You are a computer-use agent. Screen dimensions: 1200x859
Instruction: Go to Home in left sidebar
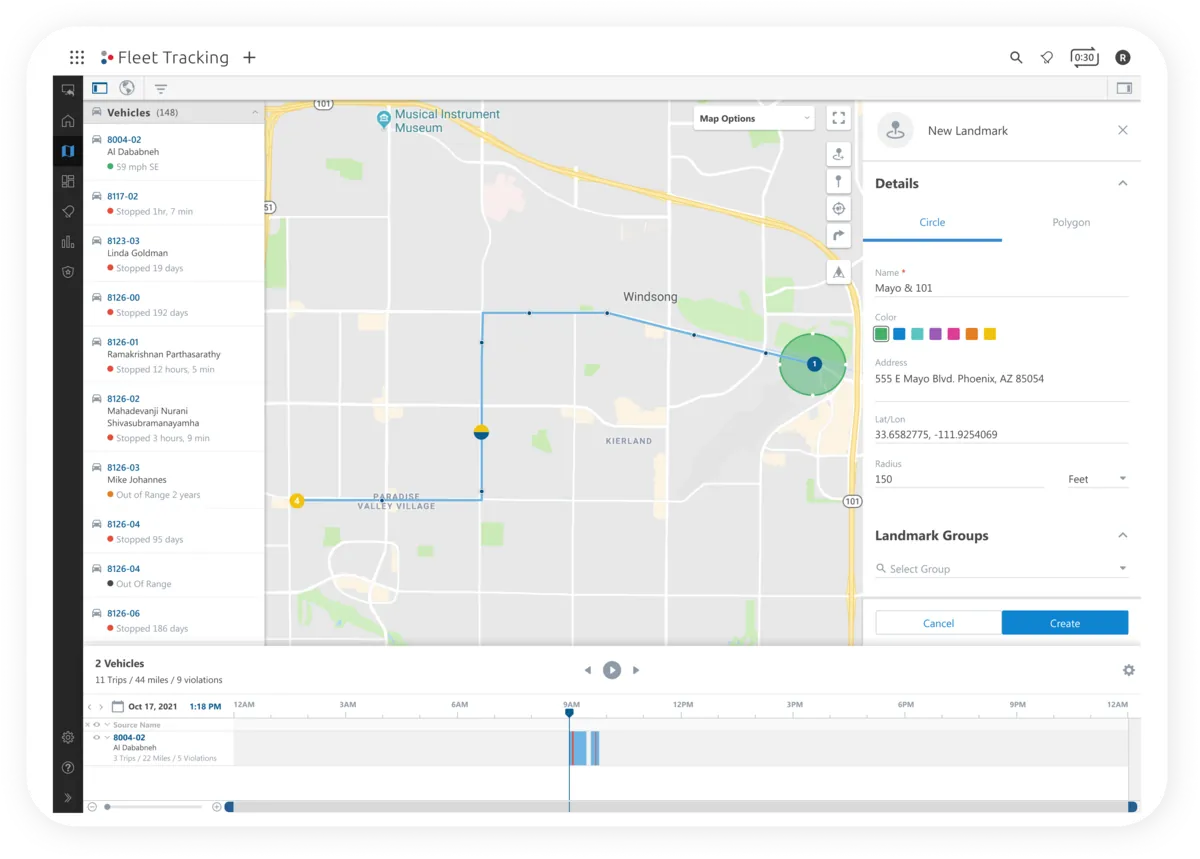point(68,121)
